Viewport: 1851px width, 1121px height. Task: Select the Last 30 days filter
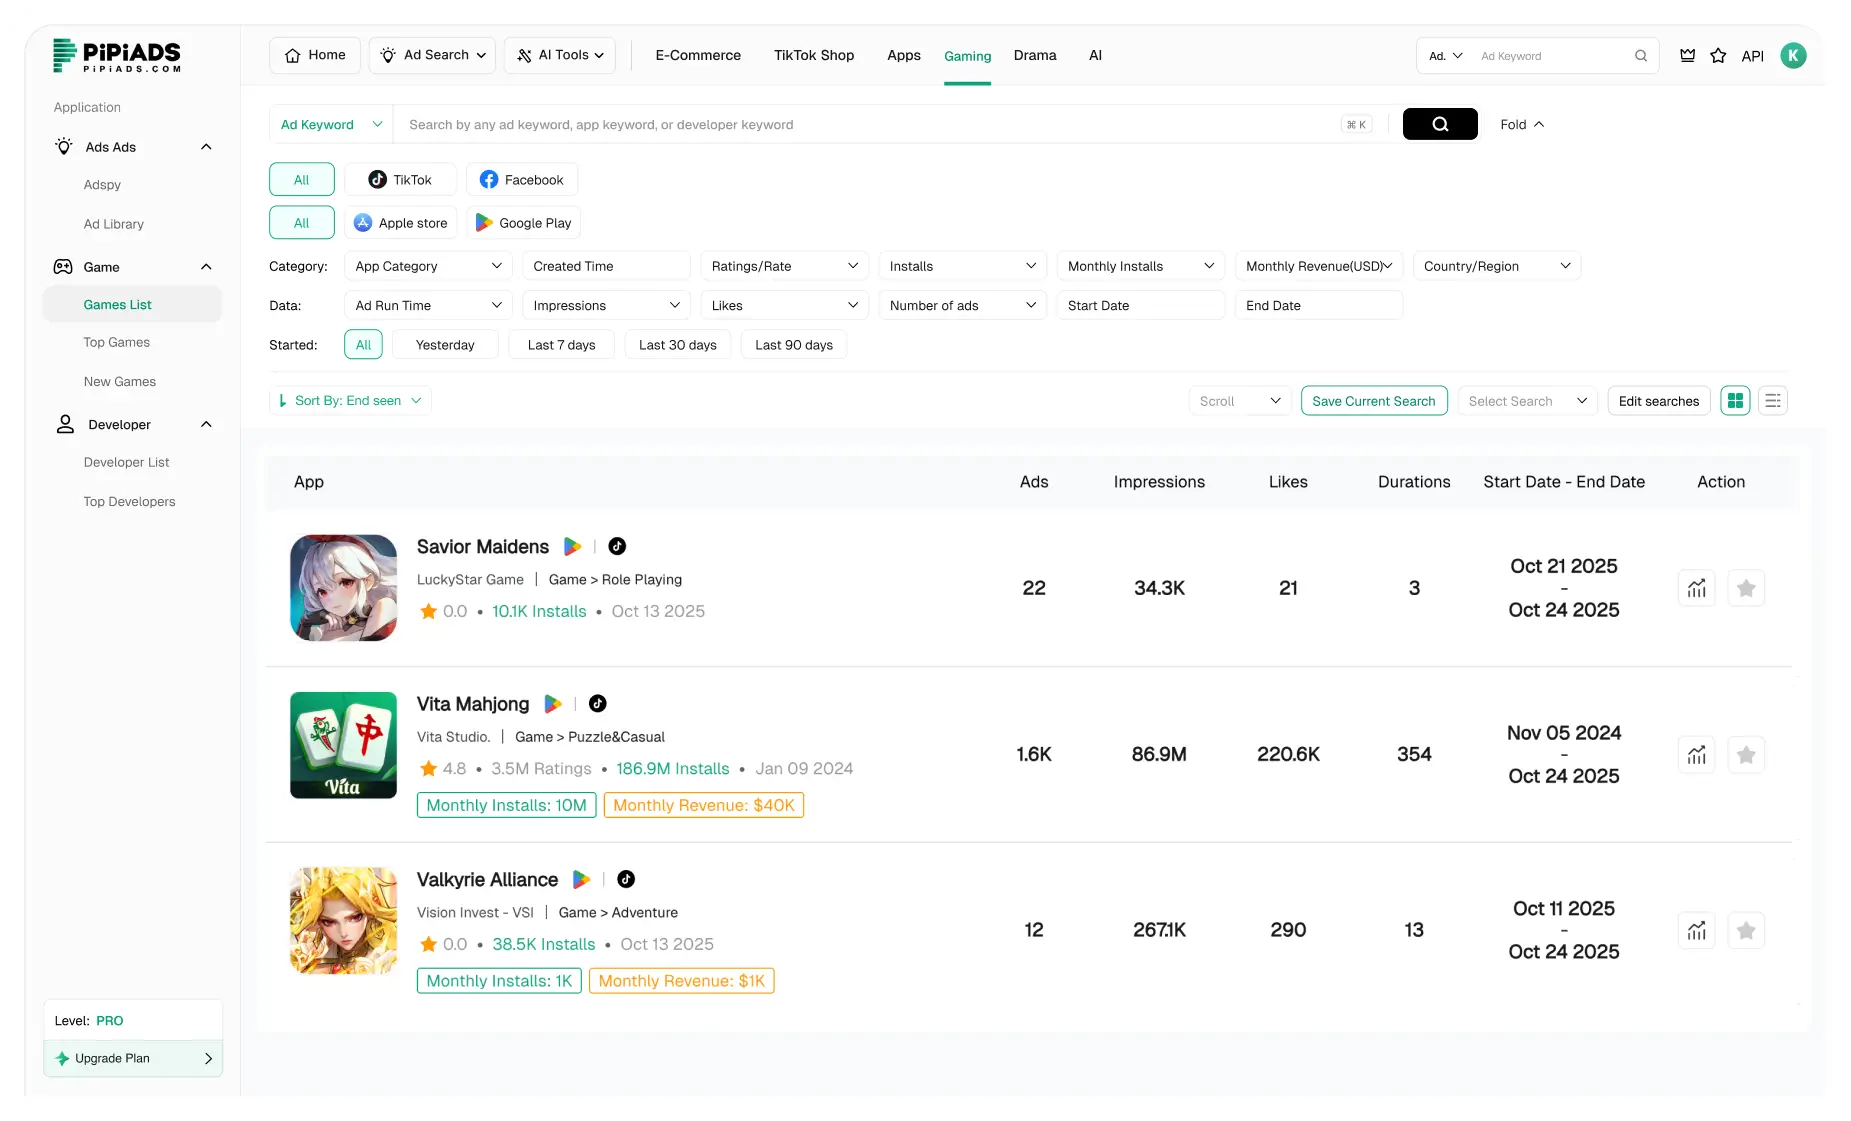tap(677, 344)
